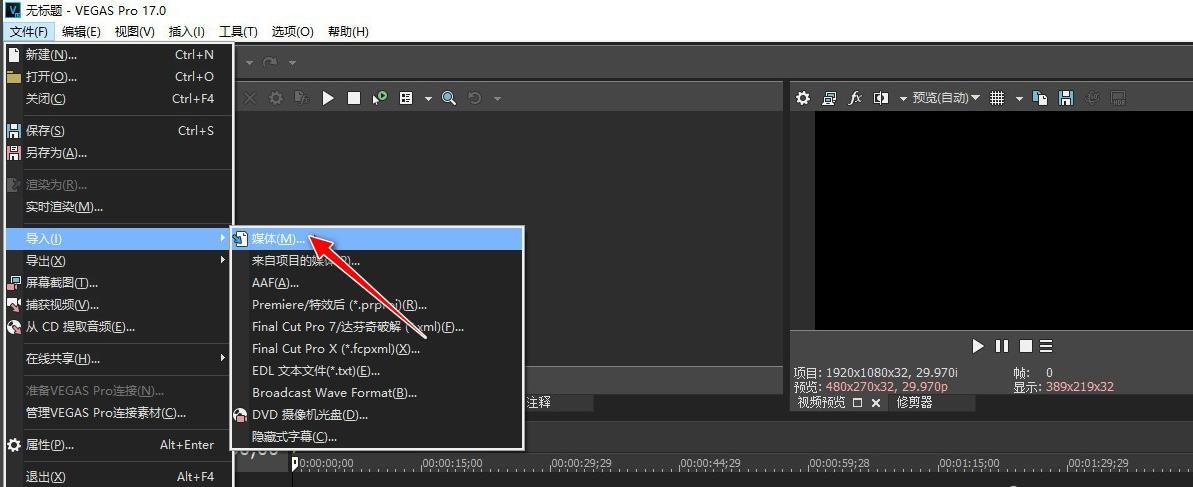Screen dimensions: 1193x487
Task: Choose 退出(X) to quit VEGAS
Action: [118, 477]
